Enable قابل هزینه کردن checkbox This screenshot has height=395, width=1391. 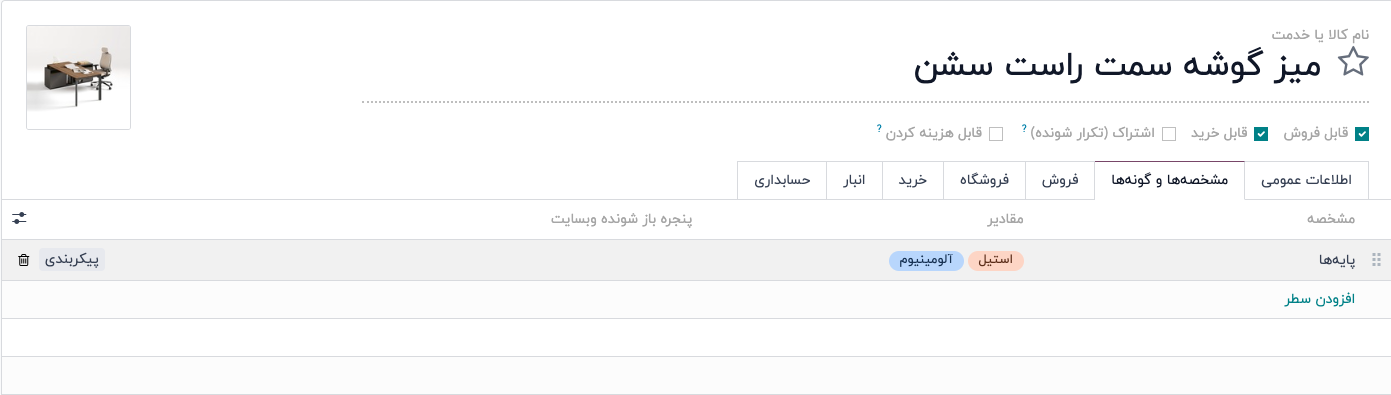click(x=996, y=134)
